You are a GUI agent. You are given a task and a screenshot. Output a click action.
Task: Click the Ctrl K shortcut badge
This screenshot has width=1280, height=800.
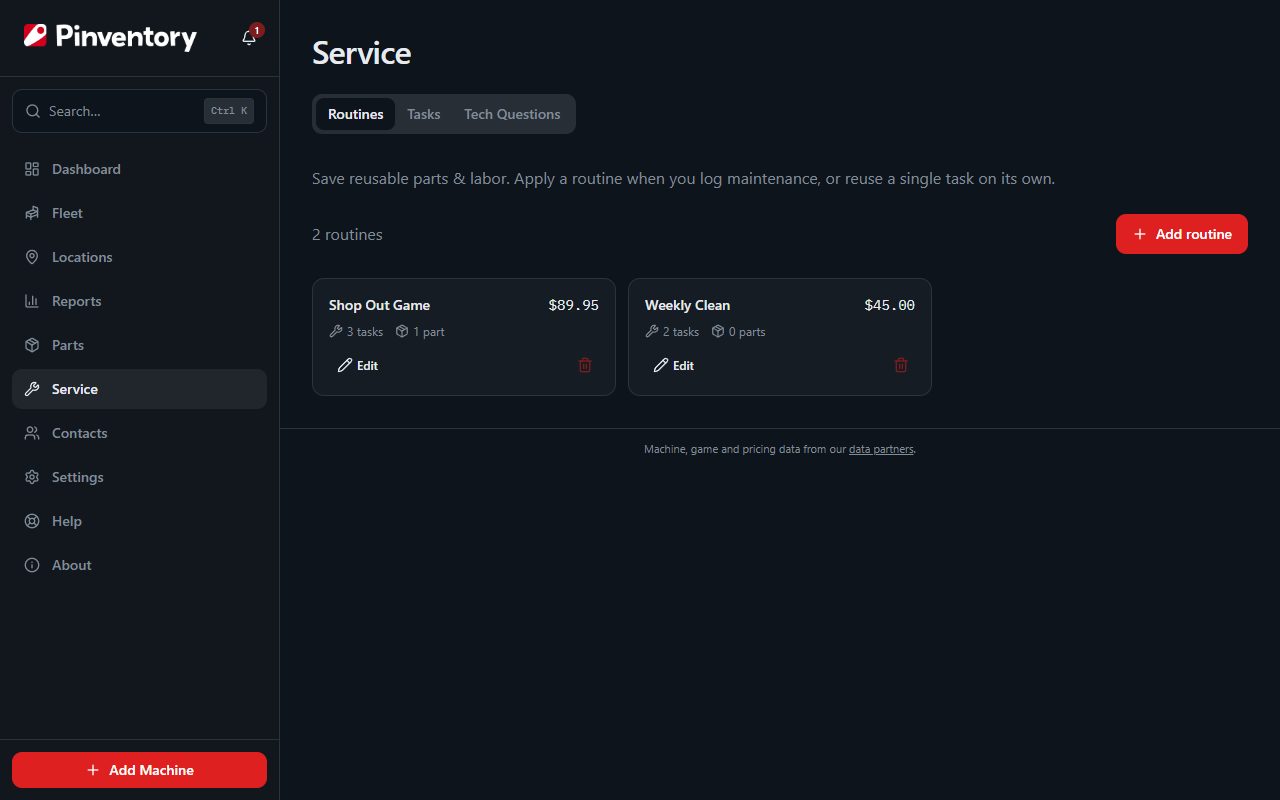tap(229, 111)
